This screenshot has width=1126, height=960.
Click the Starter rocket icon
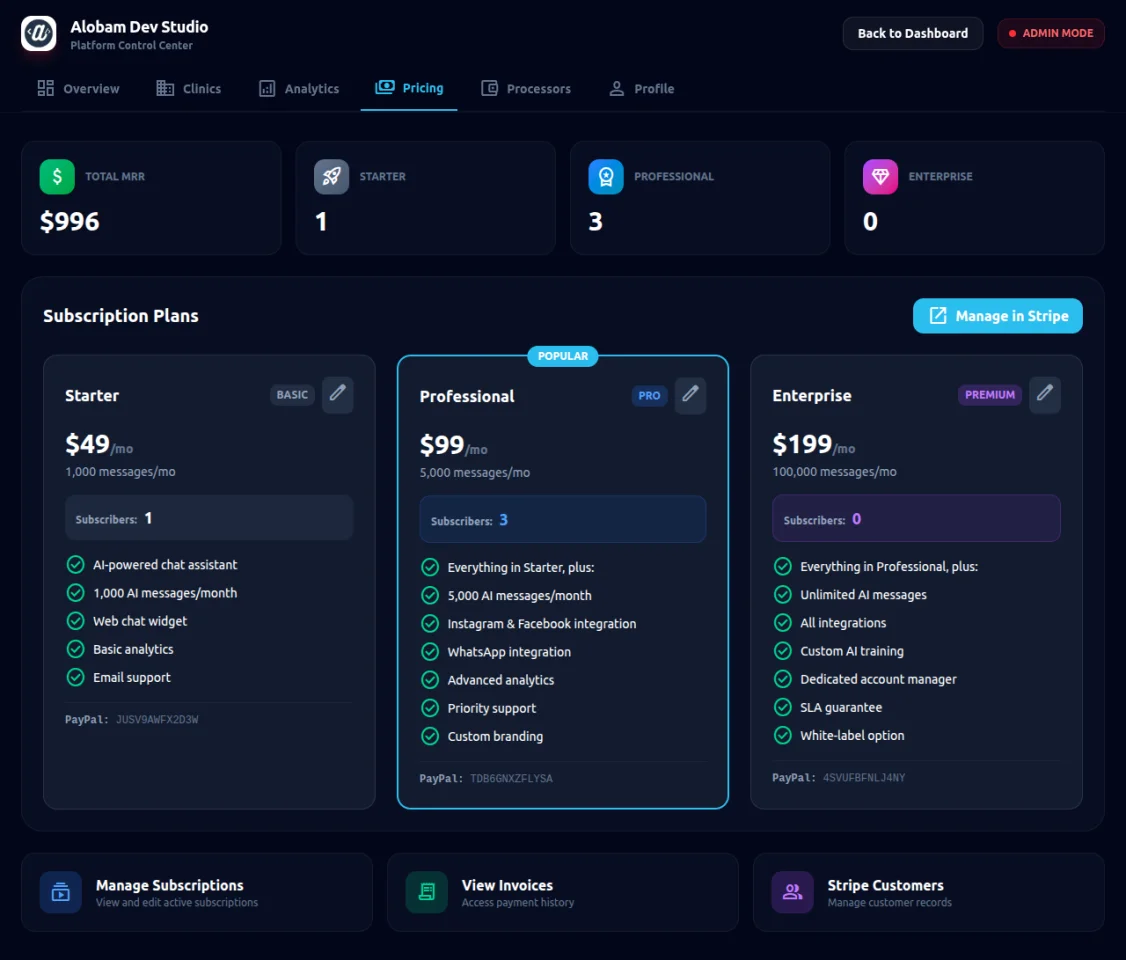point(332,177)
